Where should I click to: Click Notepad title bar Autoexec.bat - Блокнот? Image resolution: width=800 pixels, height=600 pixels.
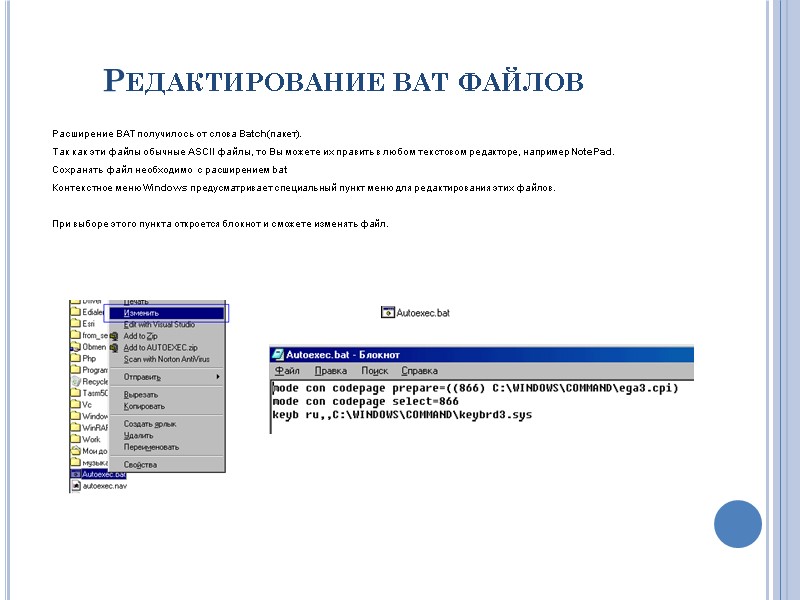click(x=482, y=355)
